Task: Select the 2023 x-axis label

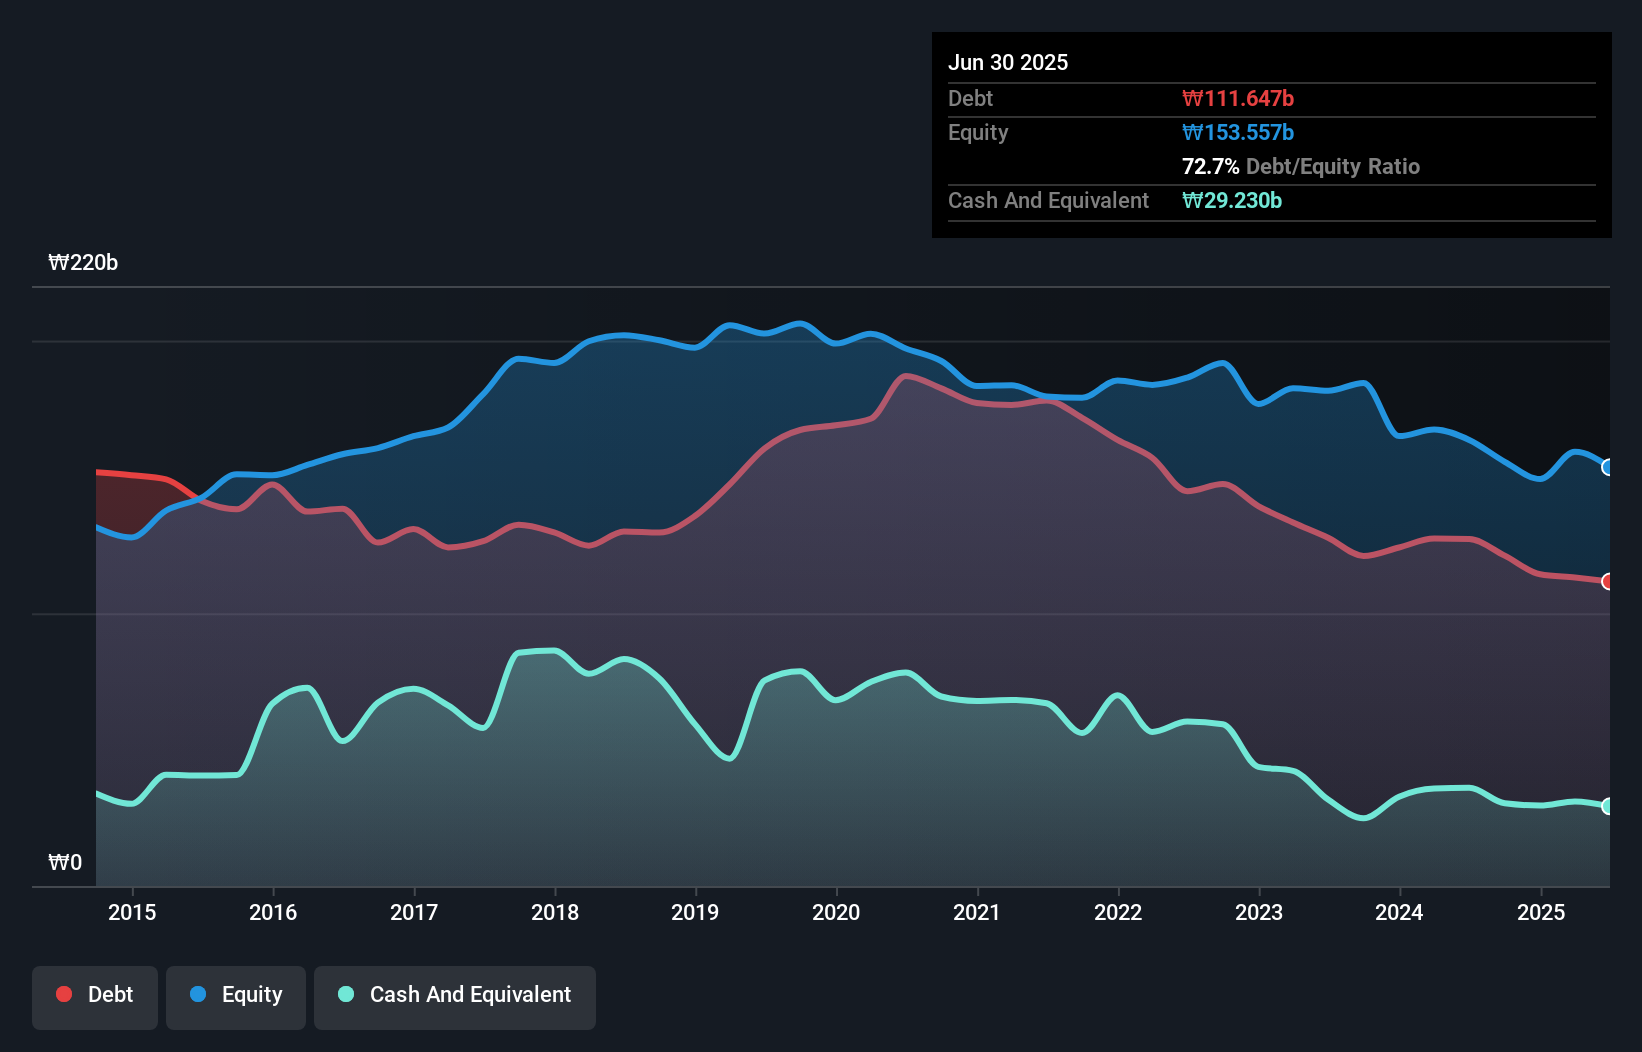Action: point(1258,912)
